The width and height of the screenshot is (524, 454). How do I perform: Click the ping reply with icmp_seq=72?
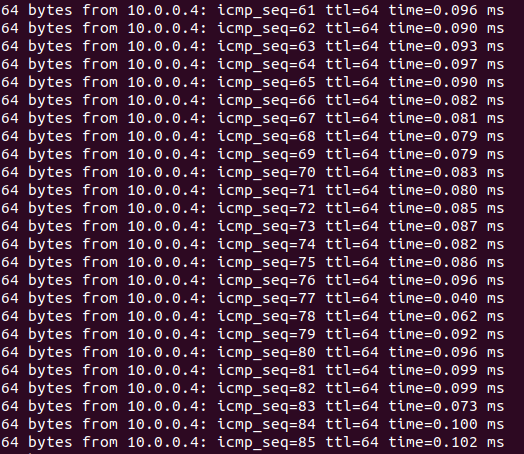click(x=252, y=209)
